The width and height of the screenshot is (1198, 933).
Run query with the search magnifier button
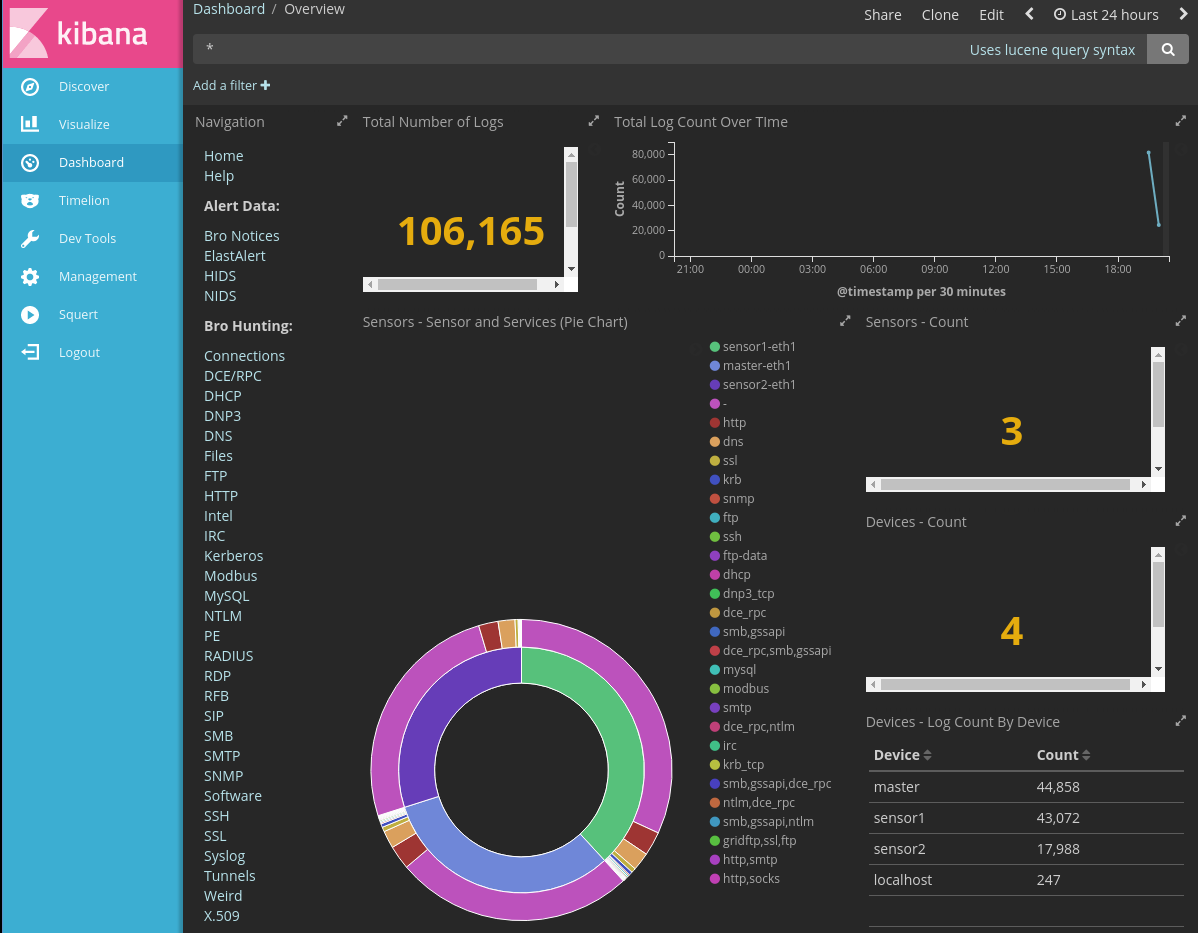(1167, 50)
